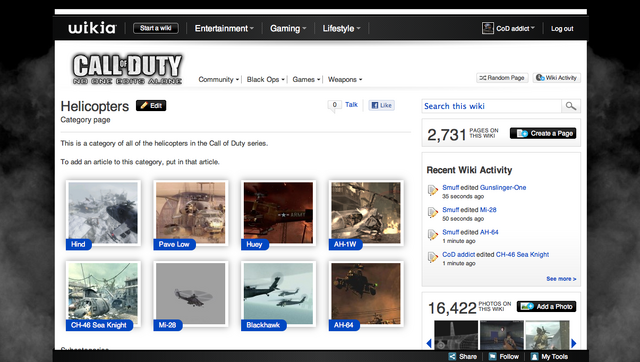Open the Pave Low helicopter thumbnail

coord(191,214)
